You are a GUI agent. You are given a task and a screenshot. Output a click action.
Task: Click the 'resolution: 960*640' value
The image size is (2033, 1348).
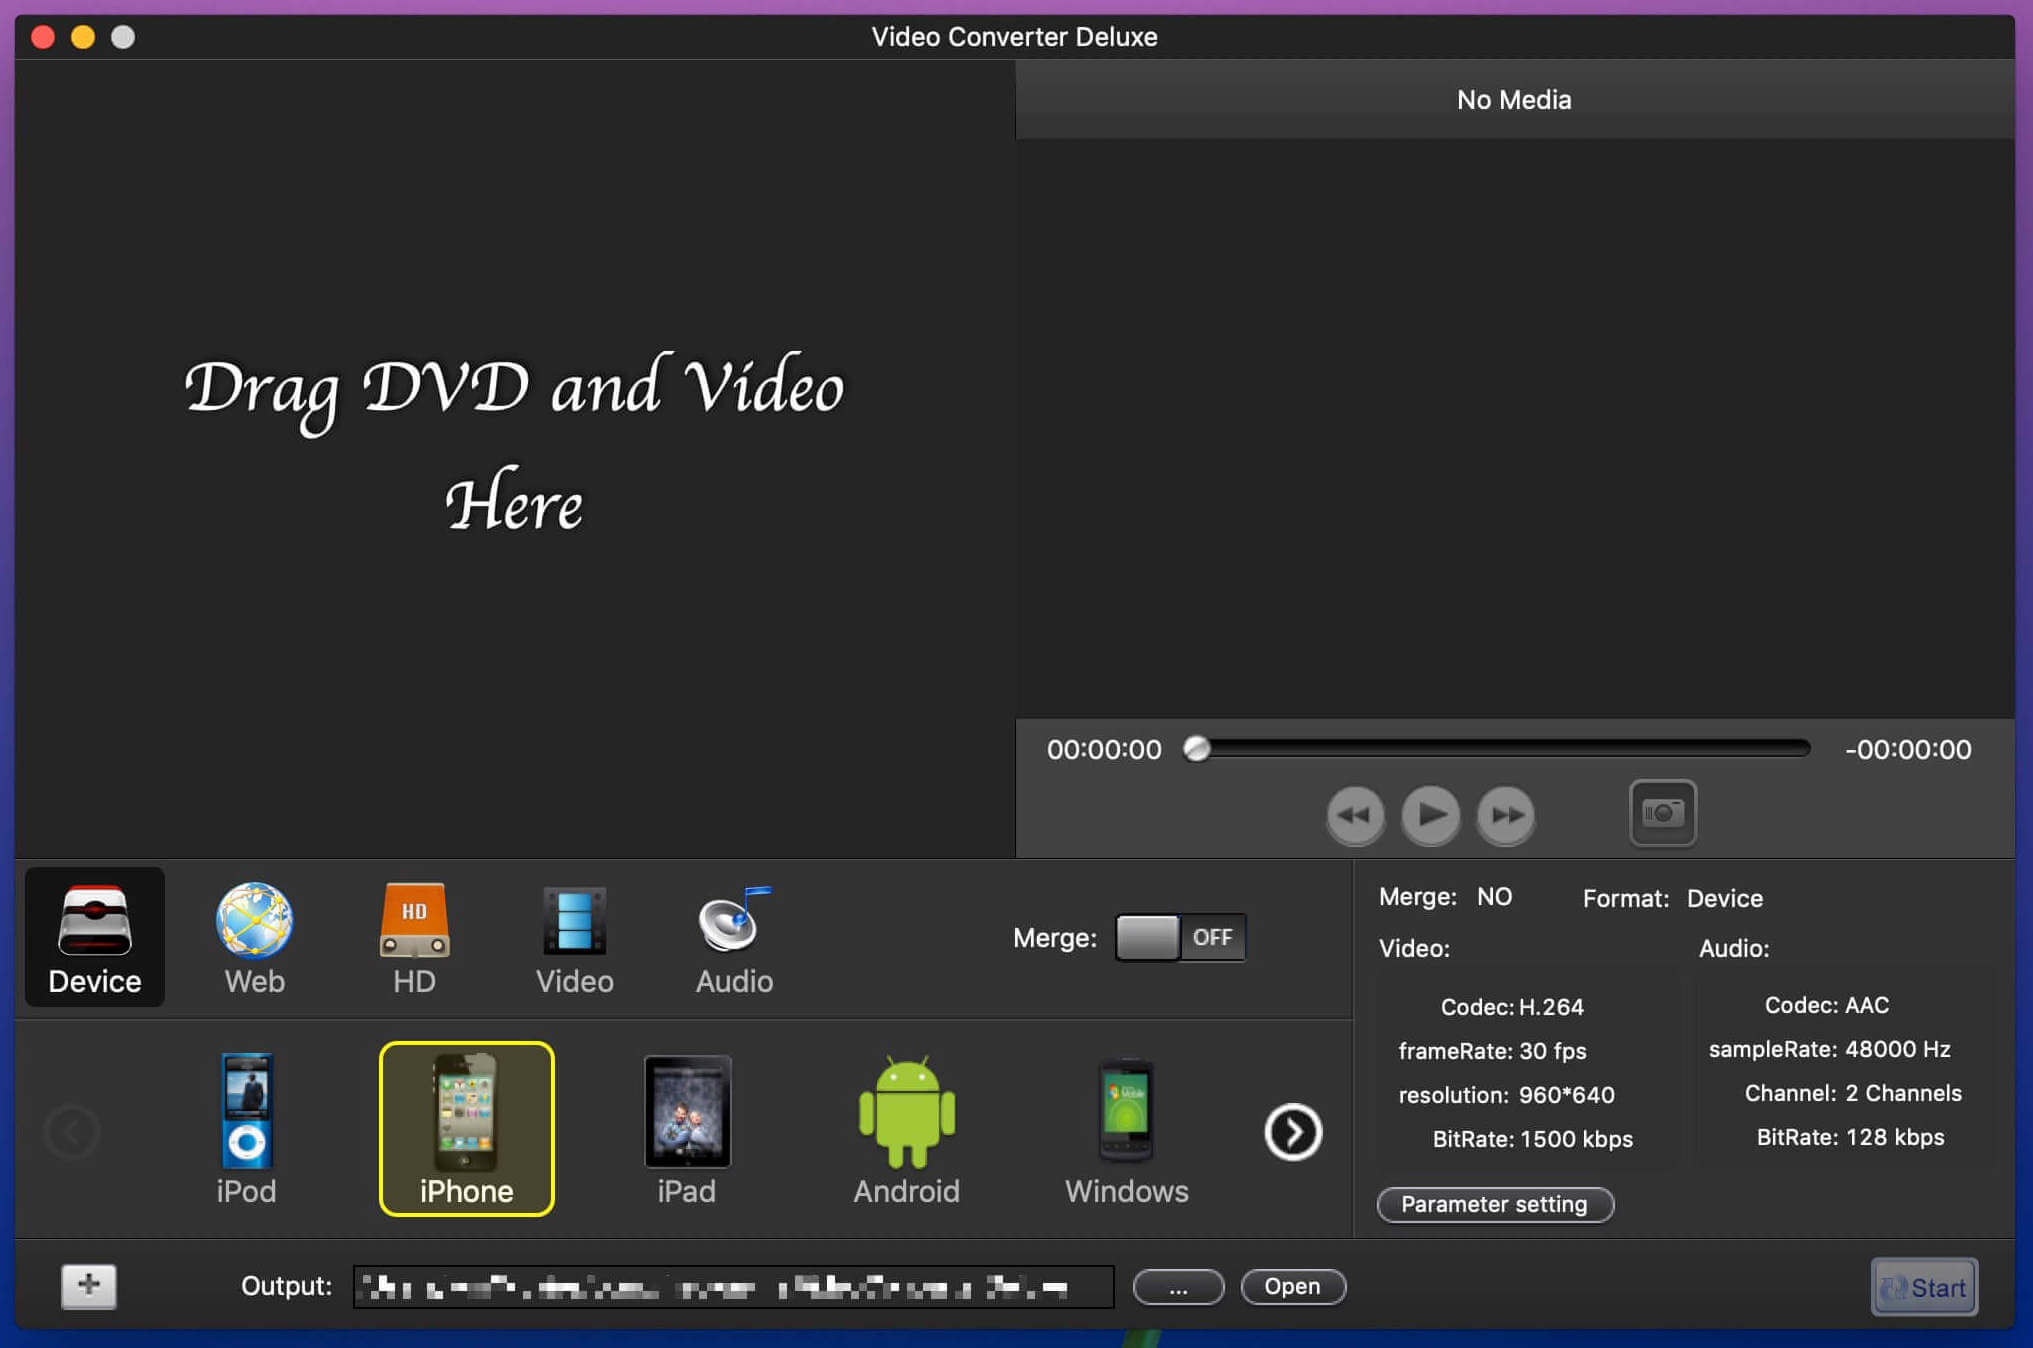click(x=1506, y=1095)
